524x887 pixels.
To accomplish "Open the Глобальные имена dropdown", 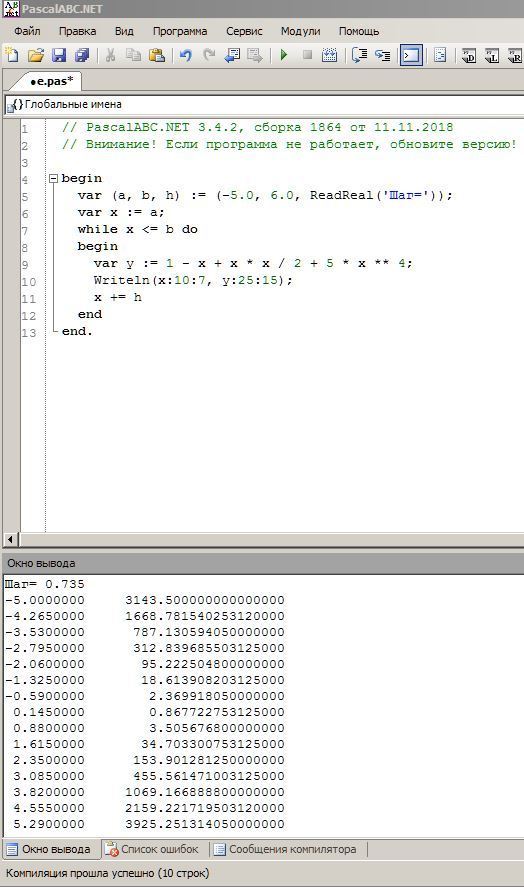I will (x=264, y=105).
